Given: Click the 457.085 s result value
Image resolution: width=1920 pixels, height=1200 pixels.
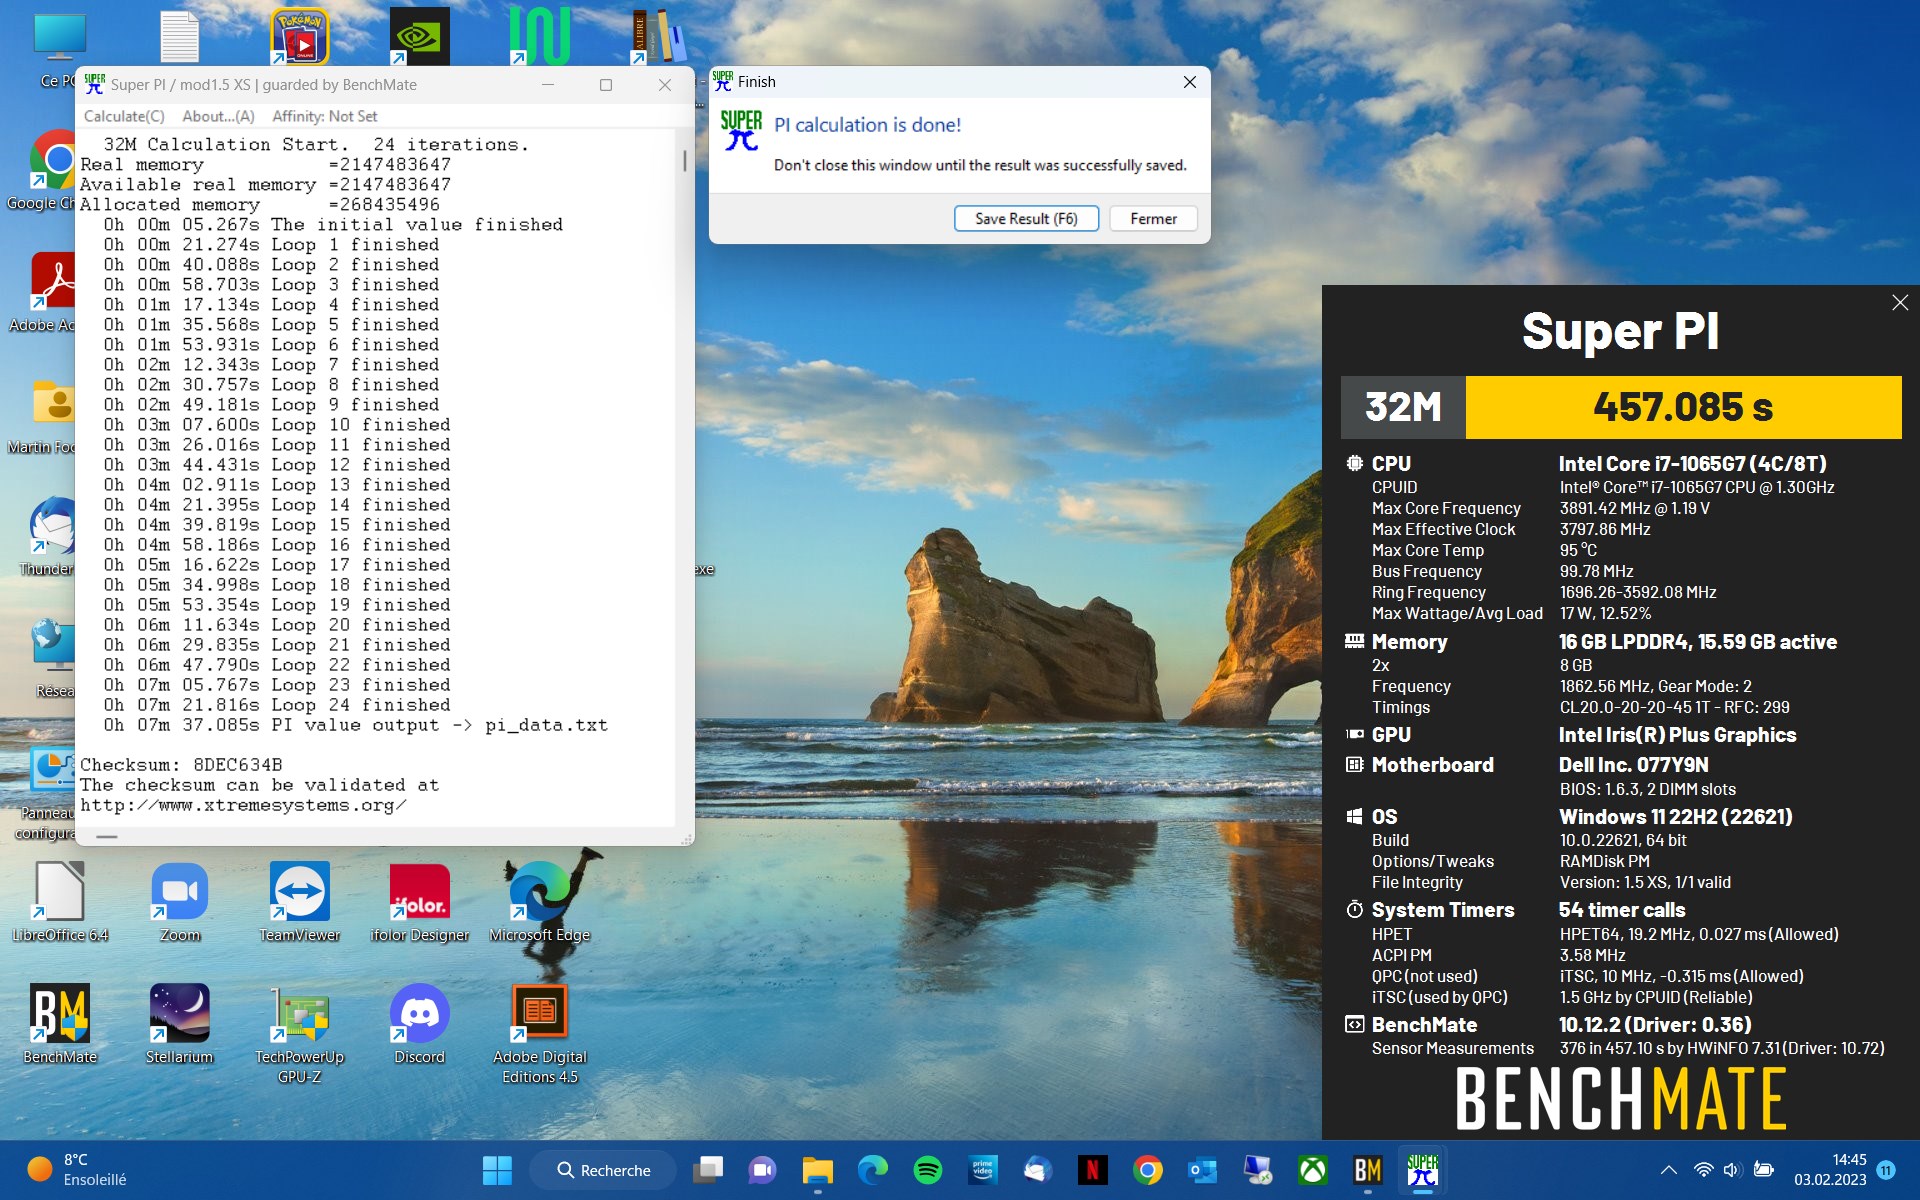Looking at the screenshot, I should tap(1683, 407).
